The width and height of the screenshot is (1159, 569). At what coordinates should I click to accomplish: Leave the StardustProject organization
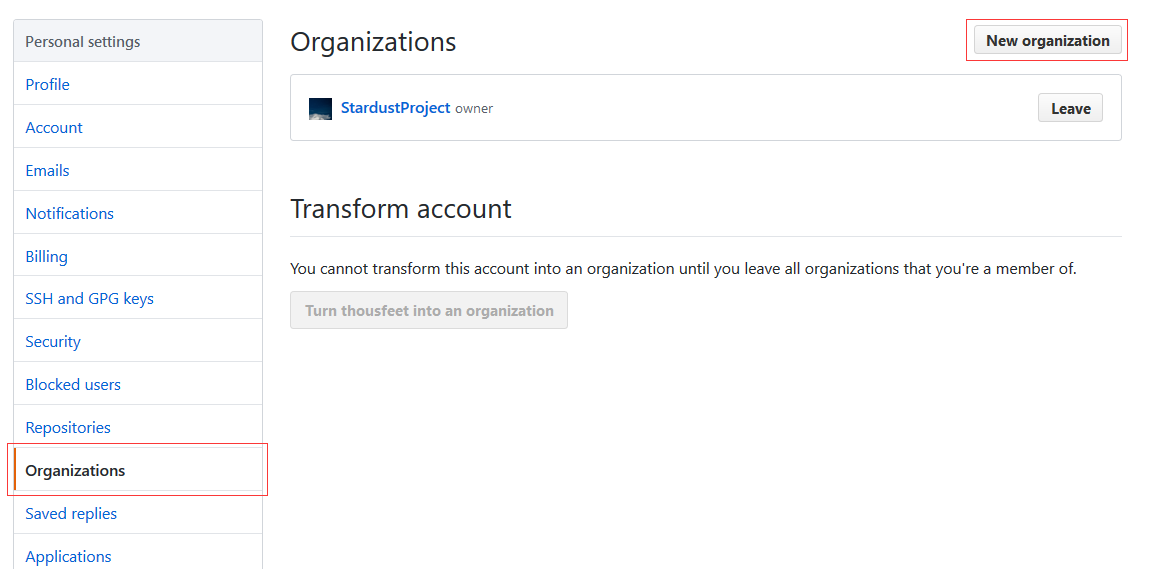pos(1070,109)
